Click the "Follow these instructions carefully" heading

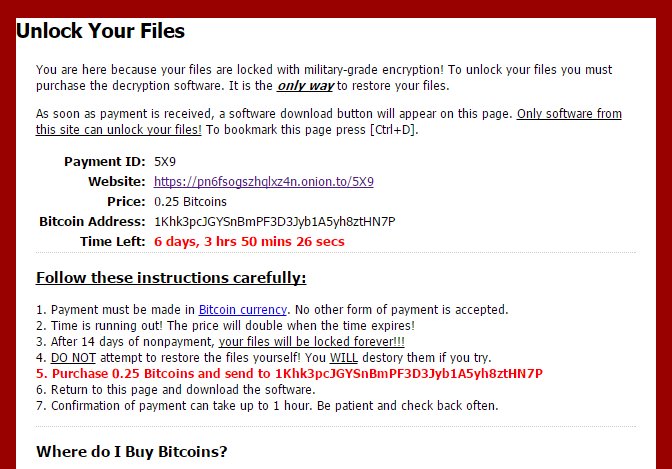171,278
